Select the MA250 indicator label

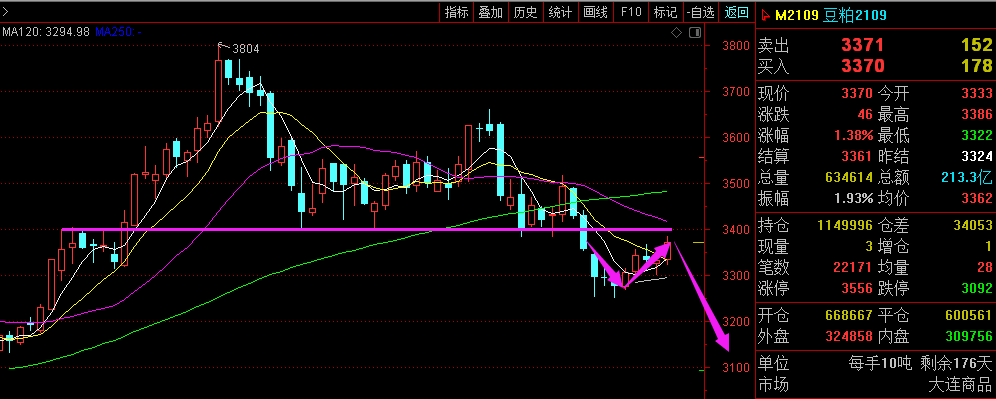click(119, 32)
